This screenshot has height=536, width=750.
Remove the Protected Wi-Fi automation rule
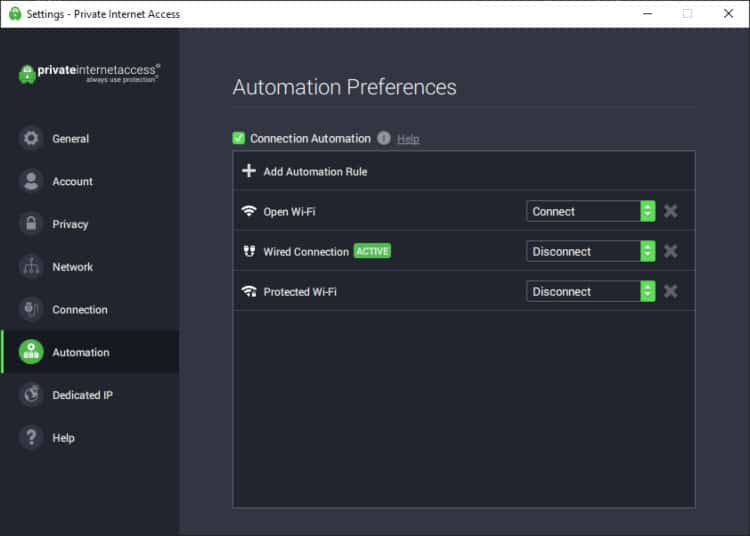(671, 291)
